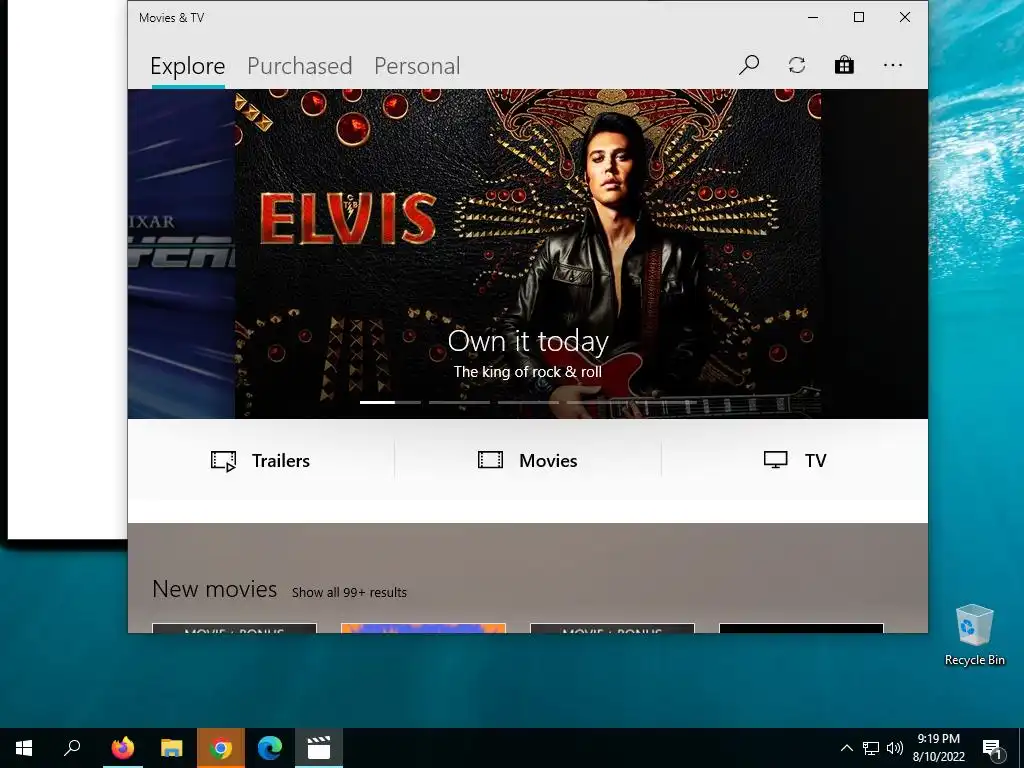Open the search magnifier in Movies & TV
The image size is (1024, 768).
click(x=749, y=65)
